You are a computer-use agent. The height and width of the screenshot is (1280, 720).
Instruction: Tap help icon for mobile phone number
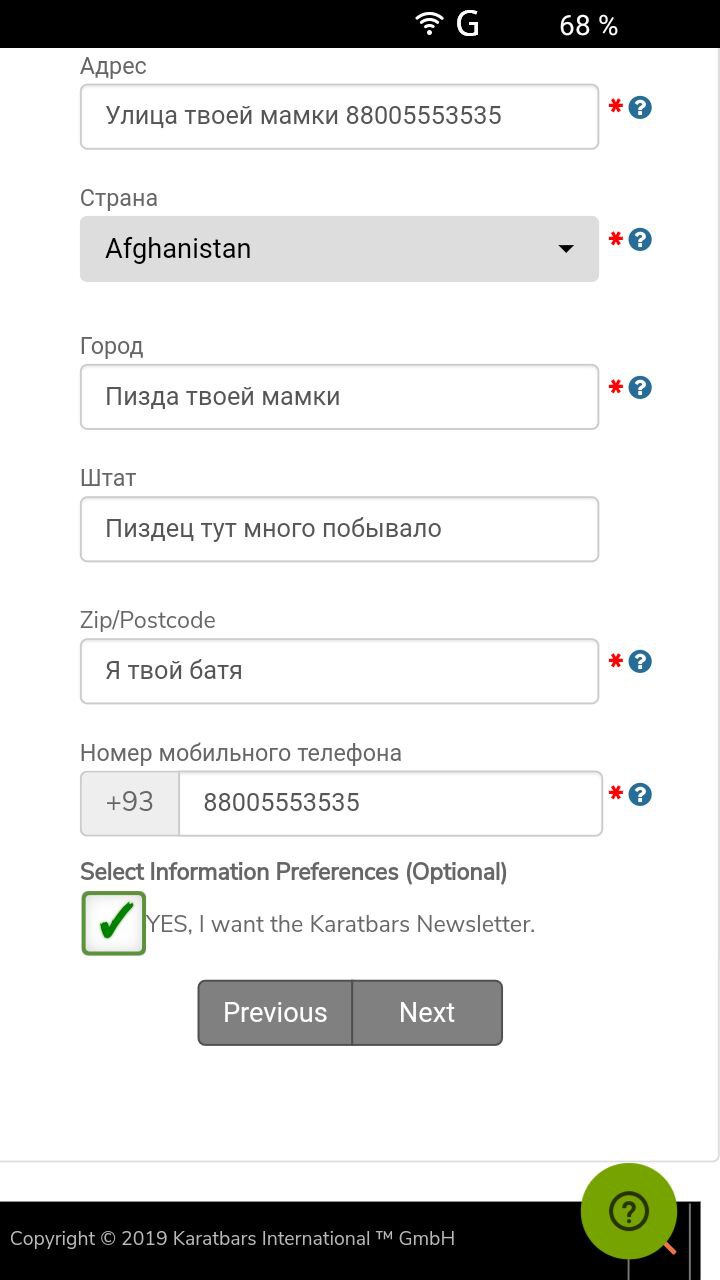tap(641, 794)
